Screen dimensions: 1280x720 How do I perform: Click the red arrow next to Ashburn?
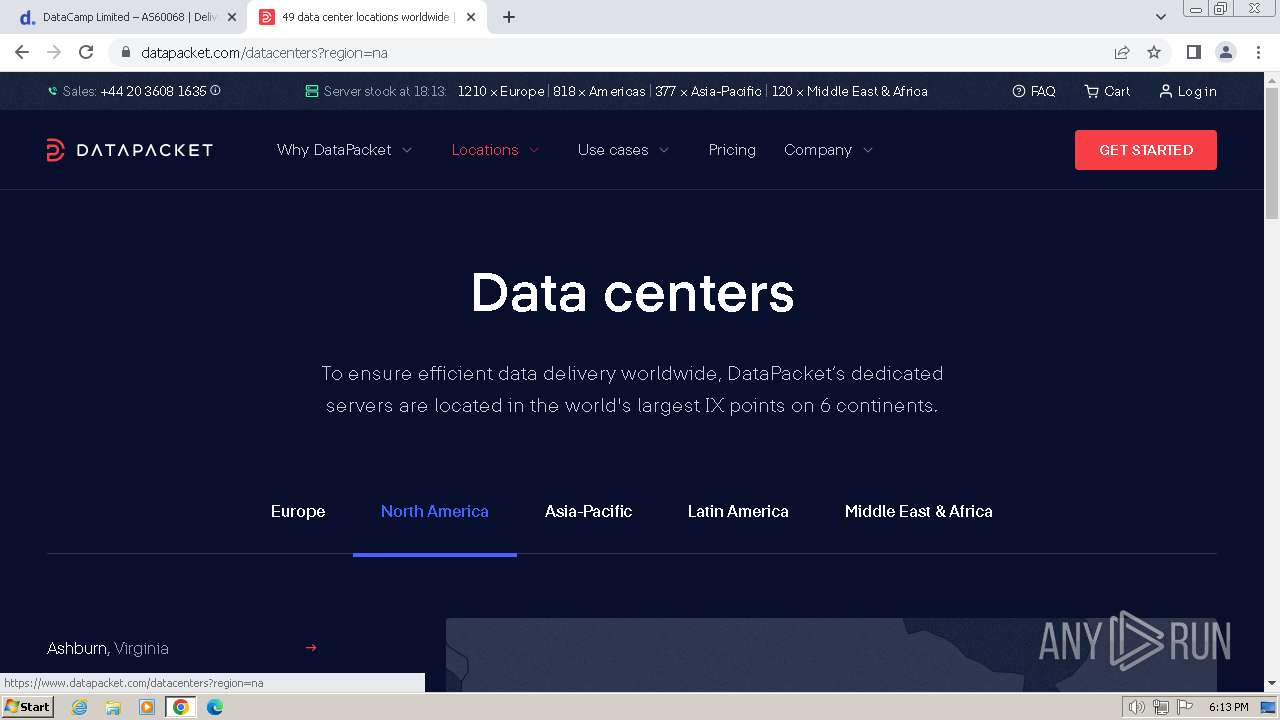pos(311,648)
